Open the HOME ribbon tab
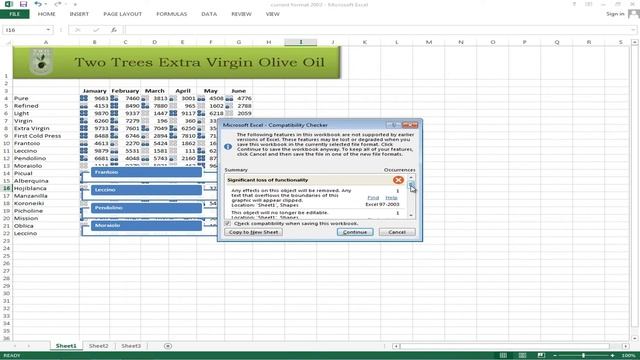 (47, 14)
